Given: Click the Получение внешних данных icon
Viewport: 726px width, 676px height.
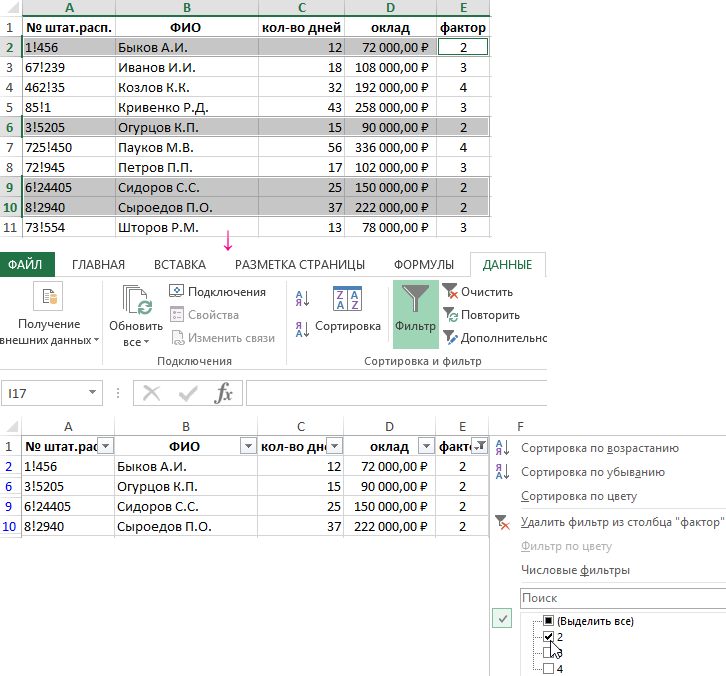Looking at the screenshot, I should point(48,299).
